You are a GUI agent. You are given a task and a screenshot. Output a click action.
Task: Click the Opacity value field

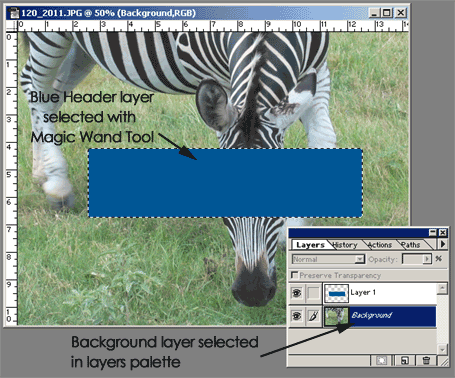(413, 259)
